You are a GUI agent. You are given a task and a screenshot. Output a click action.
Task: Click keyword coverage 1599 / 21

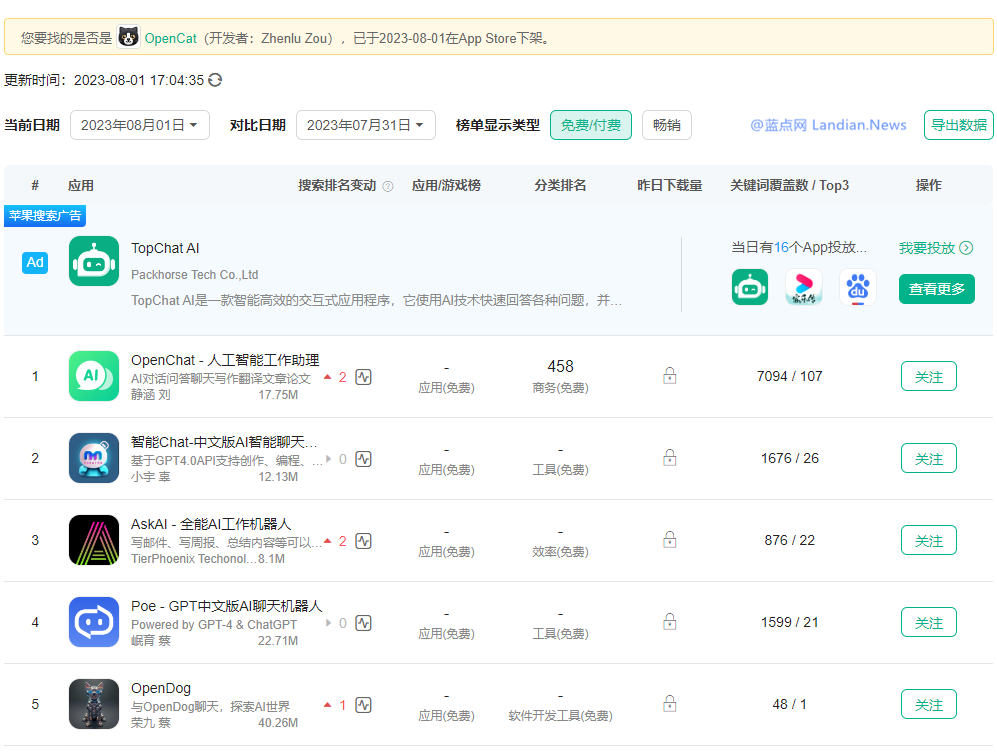coord(789,623)
